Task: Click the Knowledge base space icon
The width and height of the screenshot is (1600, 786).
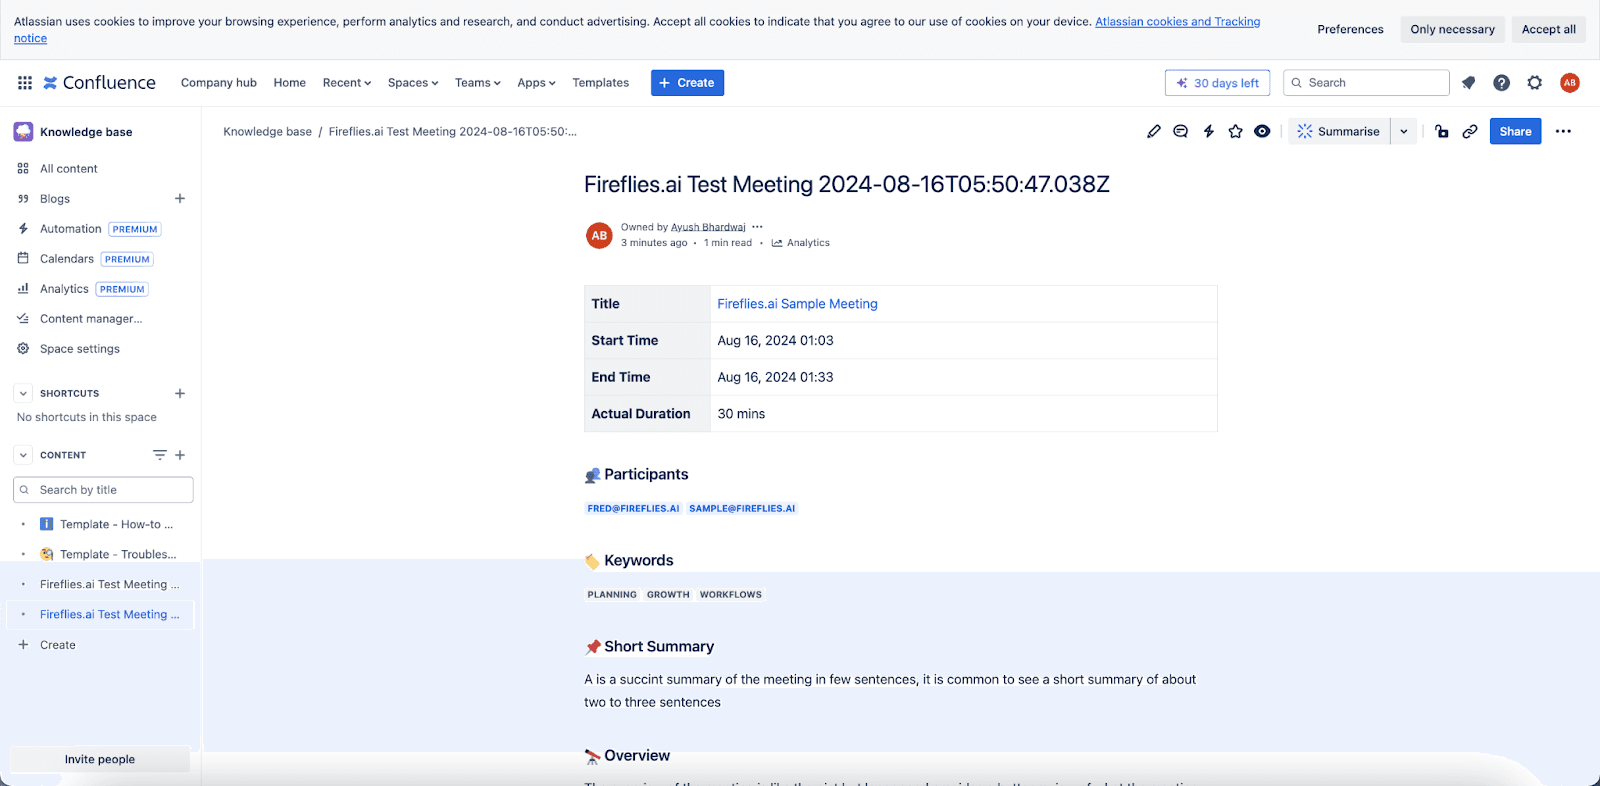Action: pos(23,131)
